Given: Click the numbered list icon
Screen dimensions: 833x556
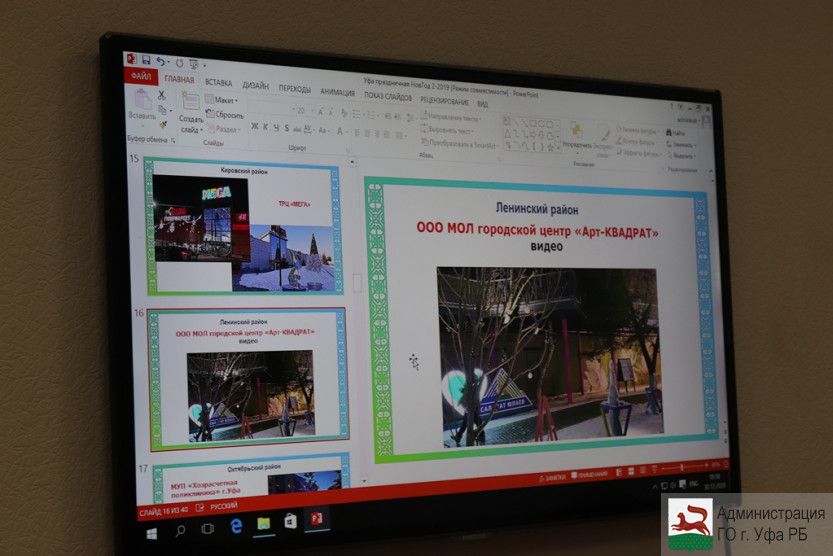Looking at the screenshot, I should pos(372,115).
